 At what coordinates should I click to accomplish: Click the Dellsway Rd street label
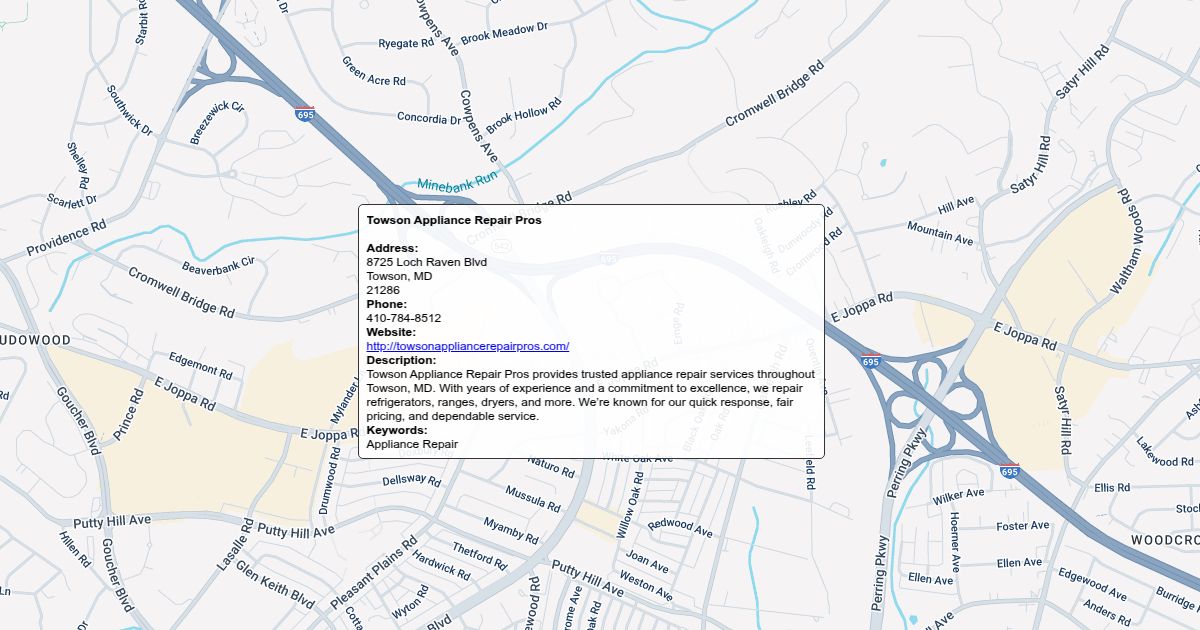411,480
